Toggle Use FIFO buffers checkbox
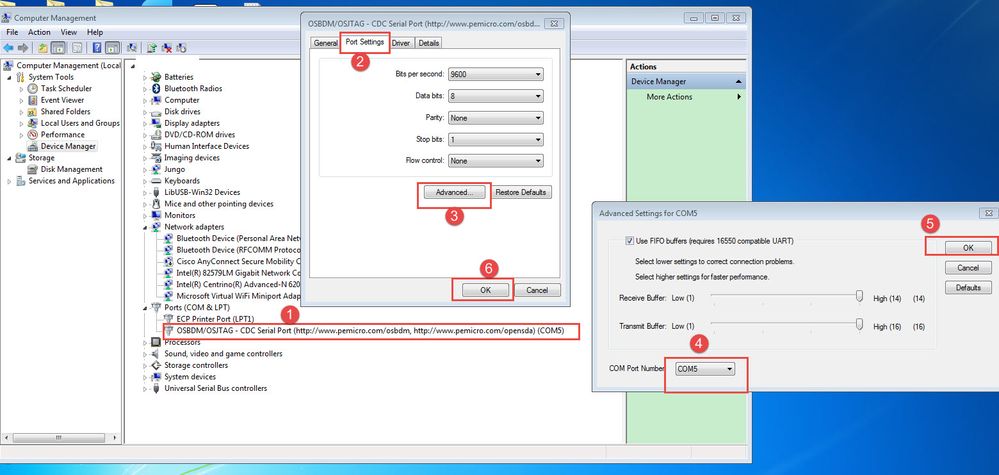 pyautogui.click(x=630, y=241)
